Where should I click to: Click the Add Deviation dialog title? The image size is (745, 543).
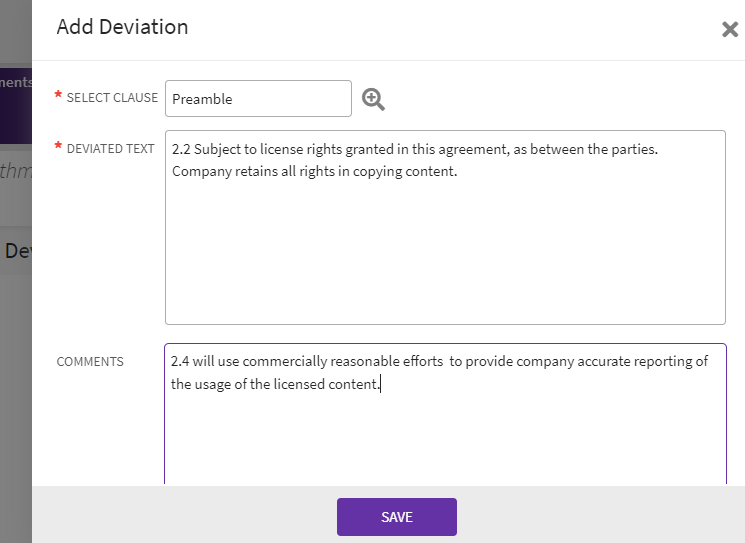coord(122,27)
